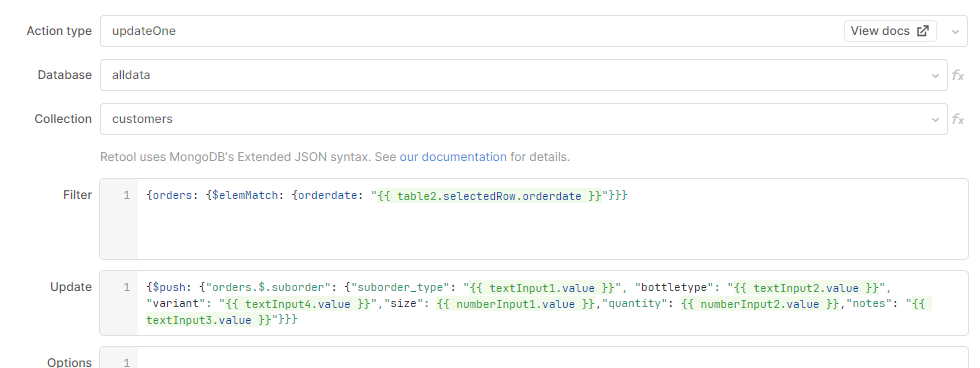The width and height of the screenshot is (980, 368).
Task: Open the "our documentation" link
Action: [x=453, y=157]
